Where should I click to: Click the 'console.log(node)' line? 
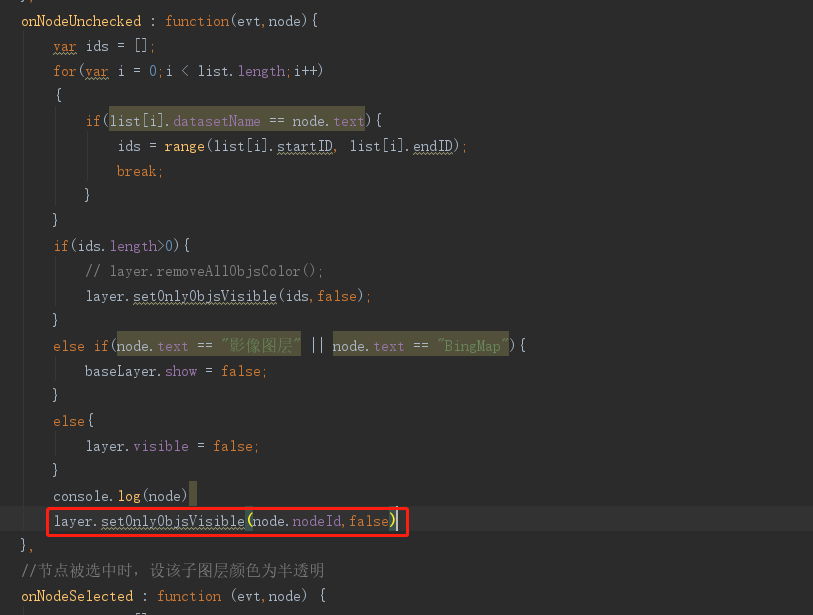[120, 496]
